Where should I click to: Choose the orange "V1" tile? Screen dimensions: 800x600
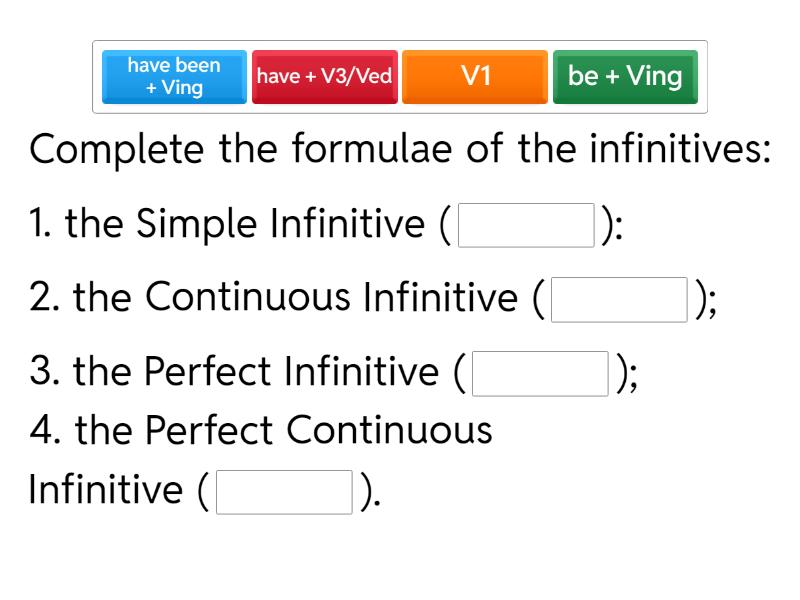(x=475, y=77)
